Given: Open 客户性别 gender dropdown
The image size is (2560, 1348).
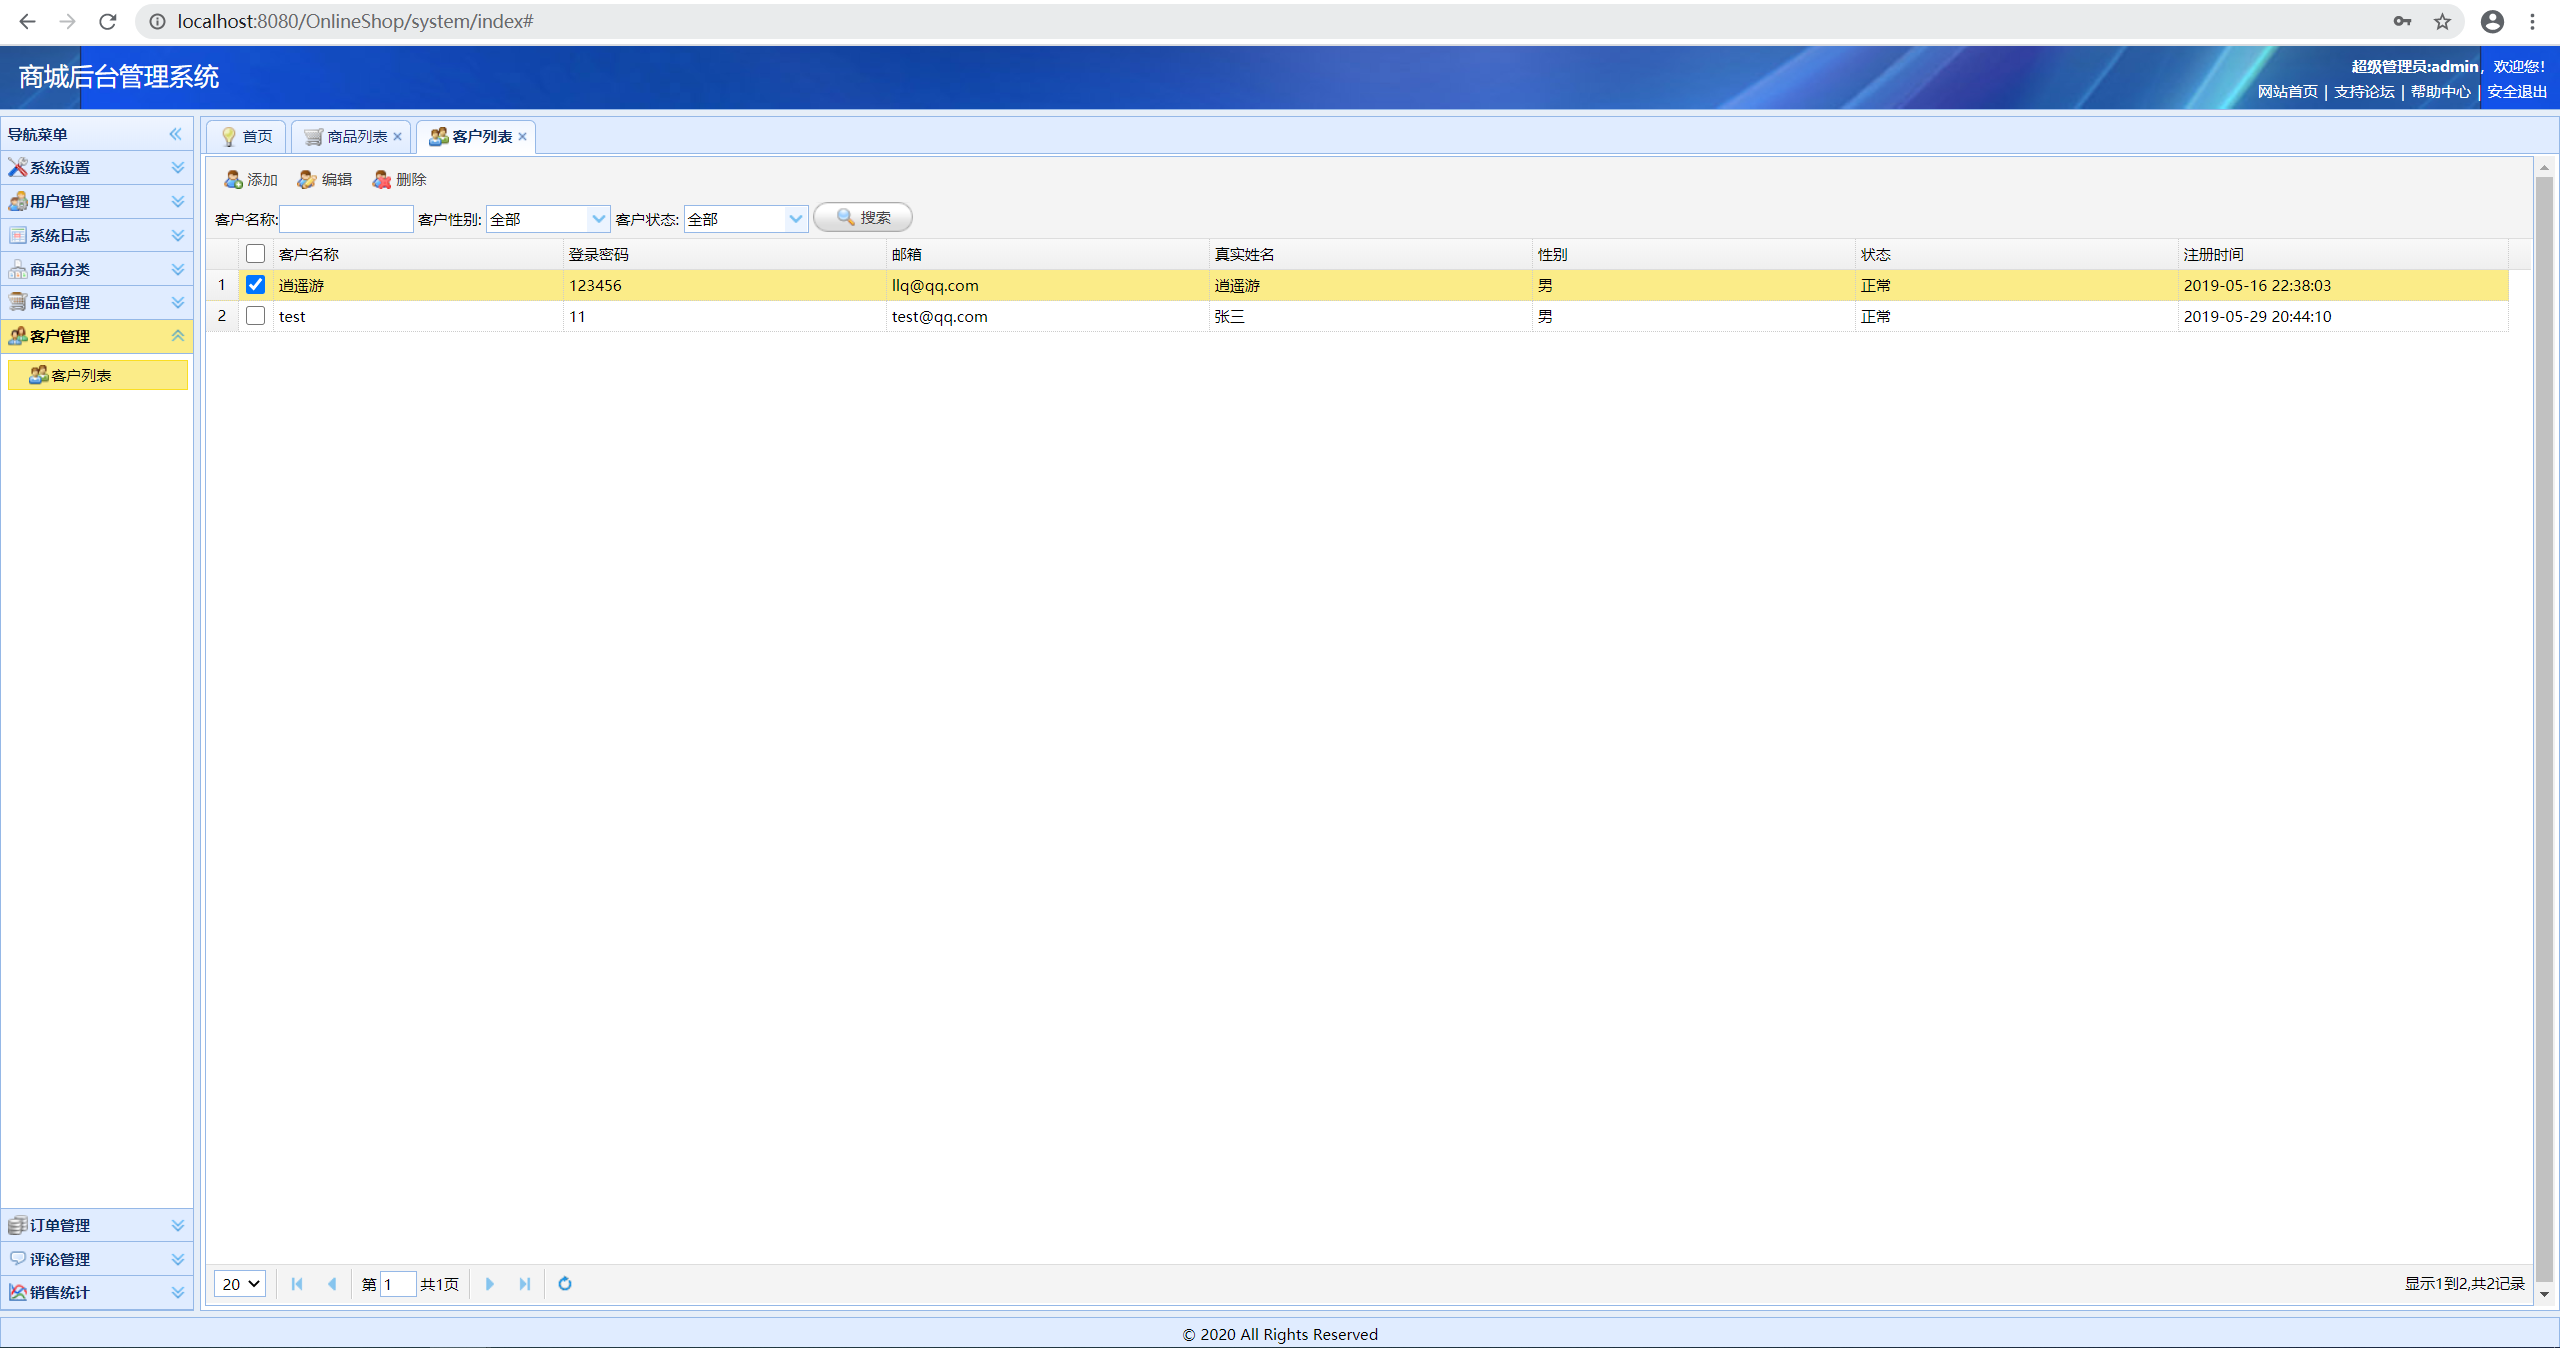Looking at the screenshot, I should click(x=599, y=219).
